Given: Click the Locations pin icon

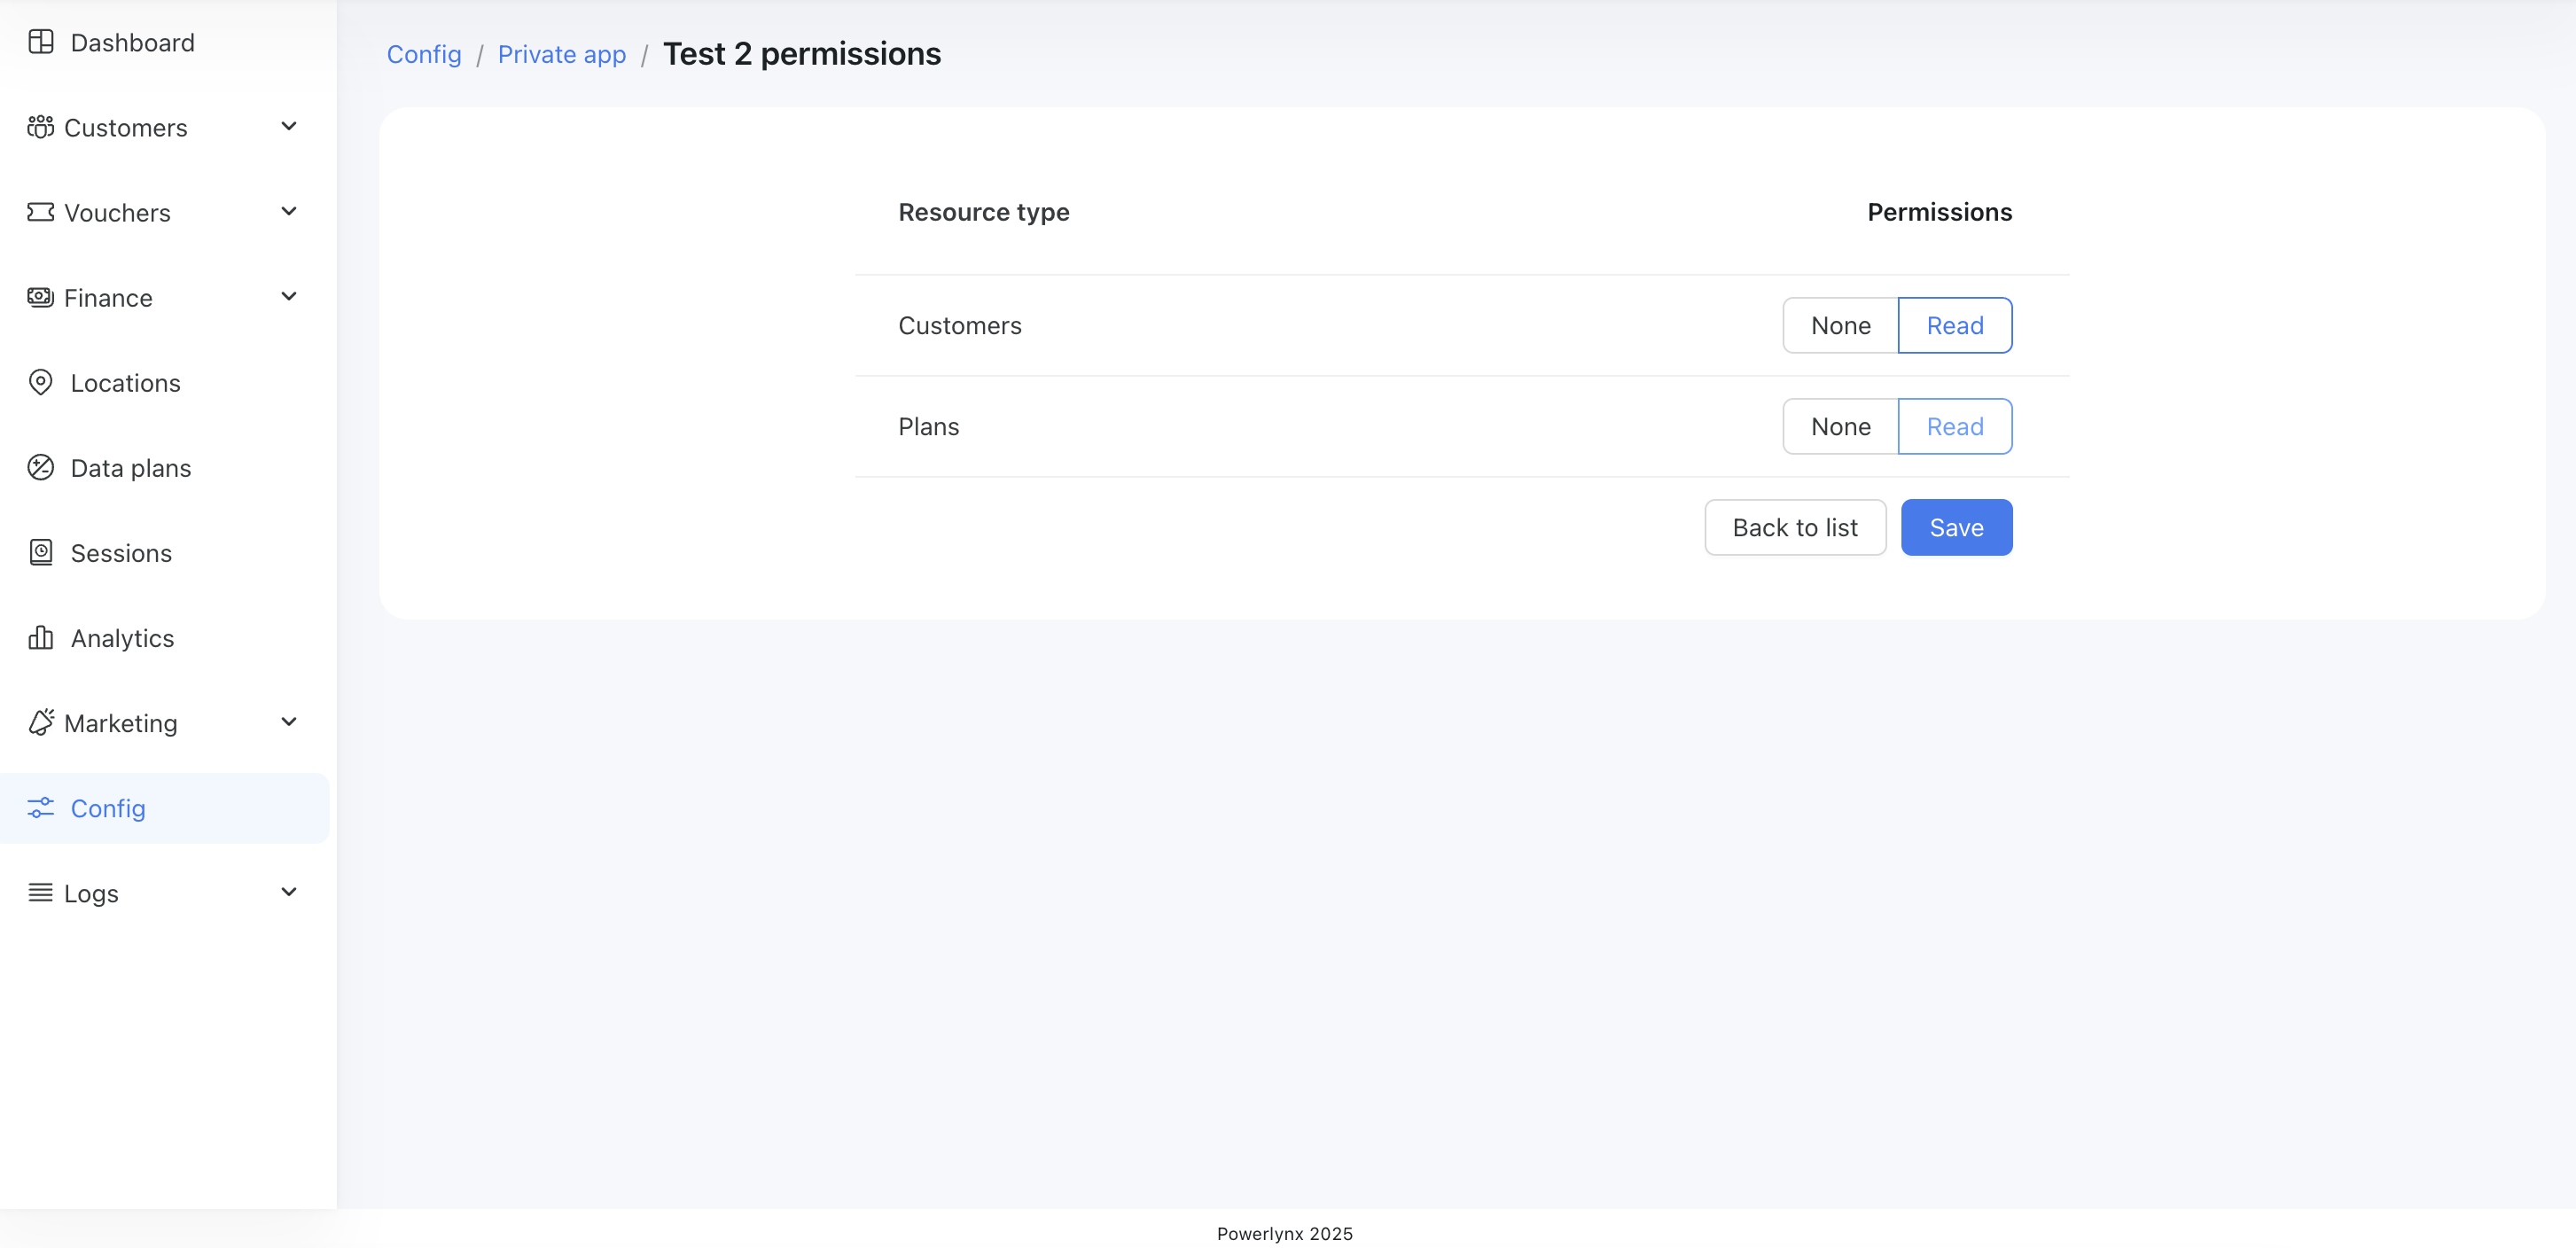Looking at the screenshot, I should pyautogui.click(x=41, y=383).
